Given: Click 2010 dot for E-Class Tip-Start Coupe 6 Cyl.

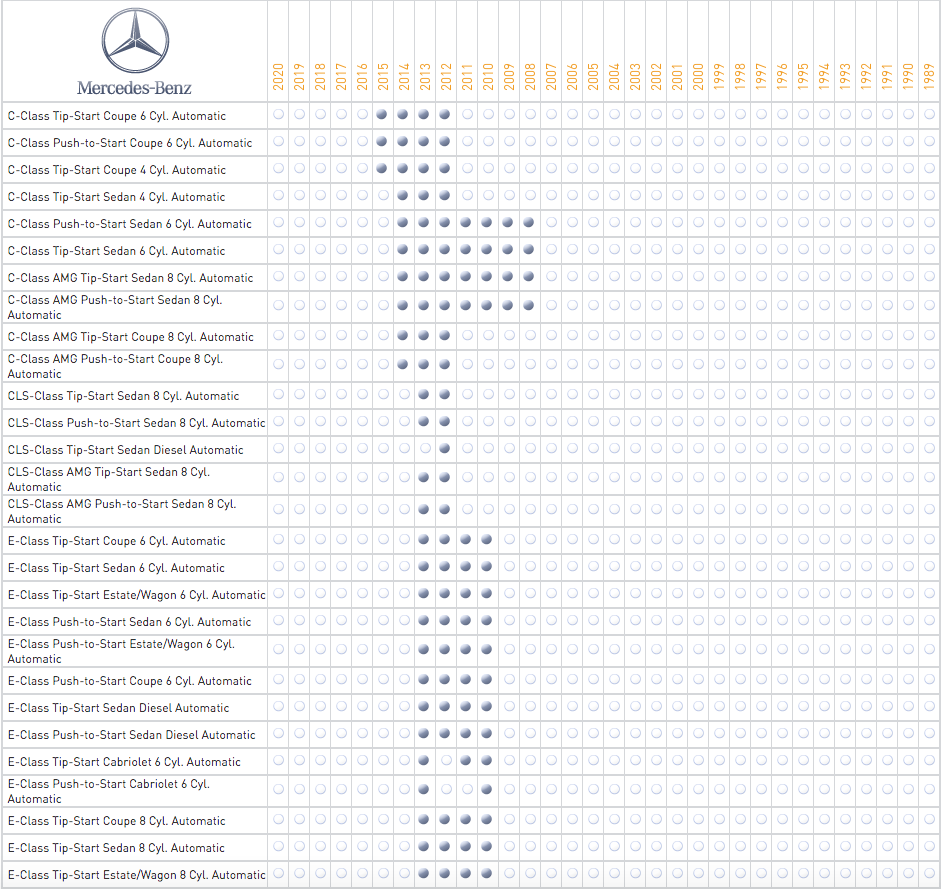Looking at the screenshot, I should (x=487, y=539).
